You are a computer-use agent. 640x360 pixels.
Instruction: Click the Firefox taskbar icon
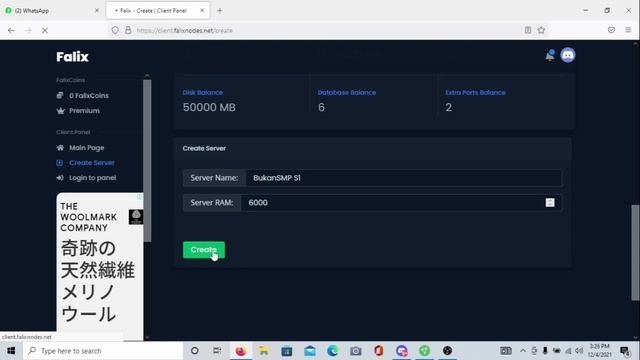click(x=241, y=351)
